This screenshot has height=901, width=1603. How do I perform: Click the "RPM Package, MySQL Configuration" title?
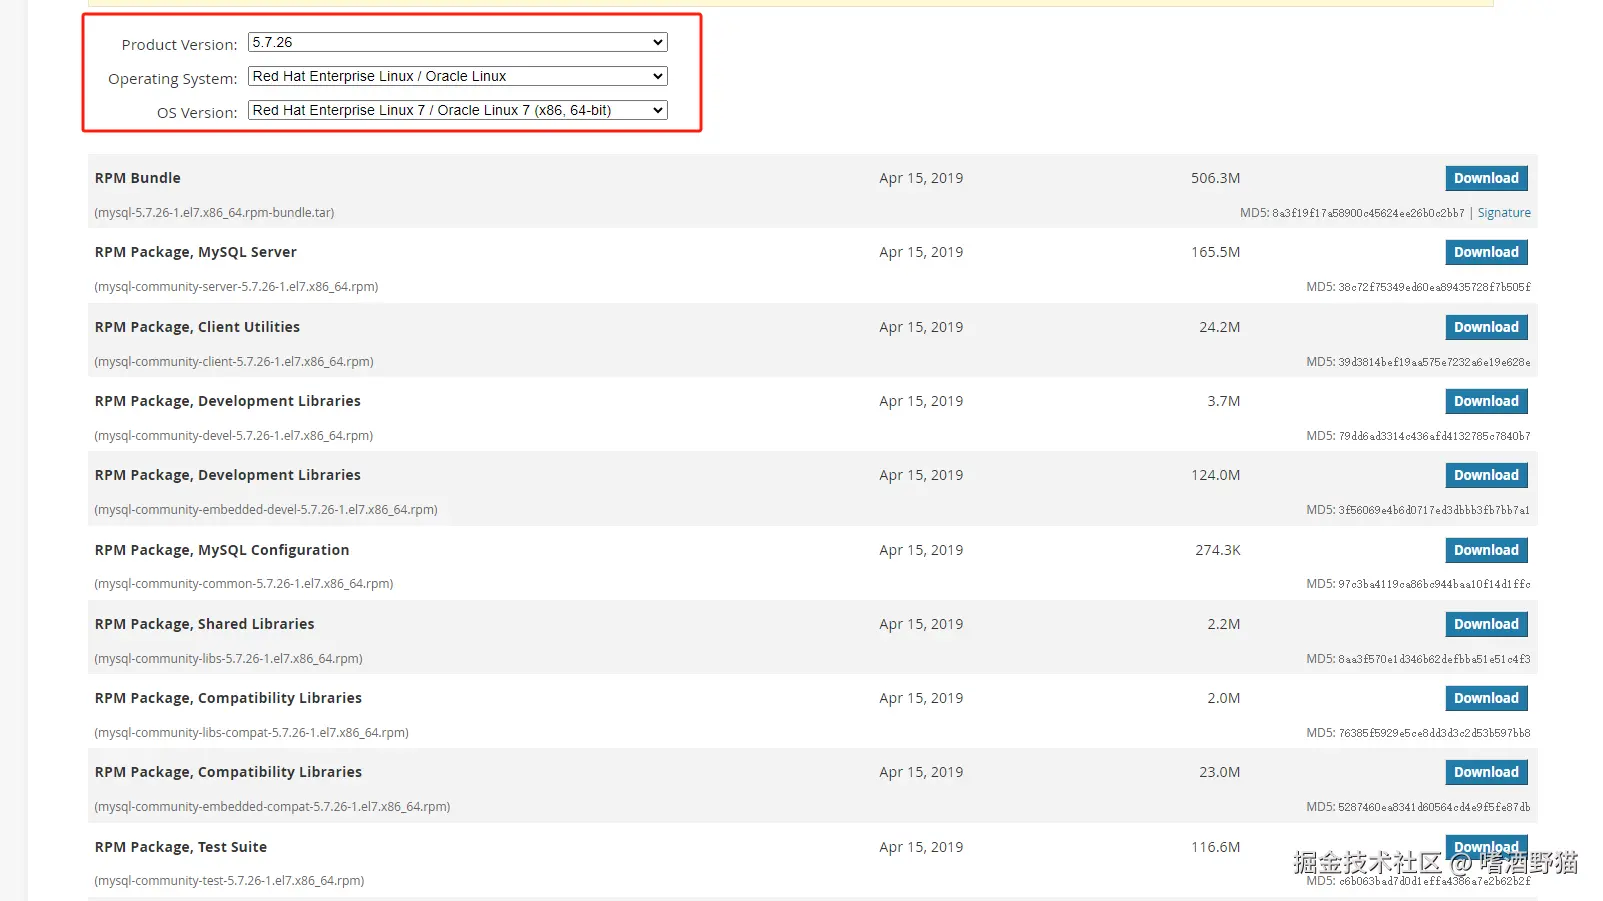point(222,550)
